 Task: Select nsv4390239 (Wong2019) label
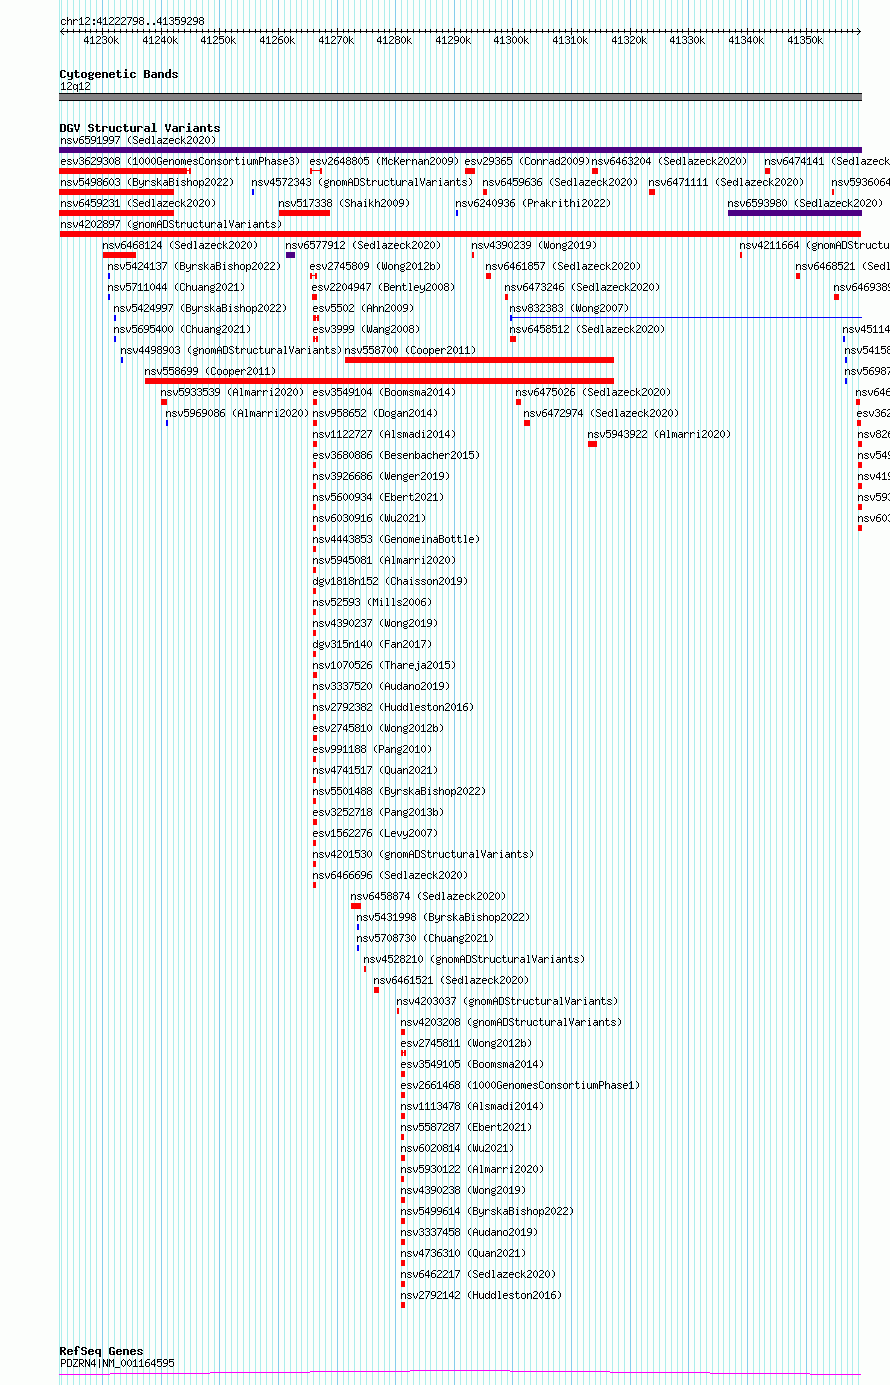[x=534, y=245]
